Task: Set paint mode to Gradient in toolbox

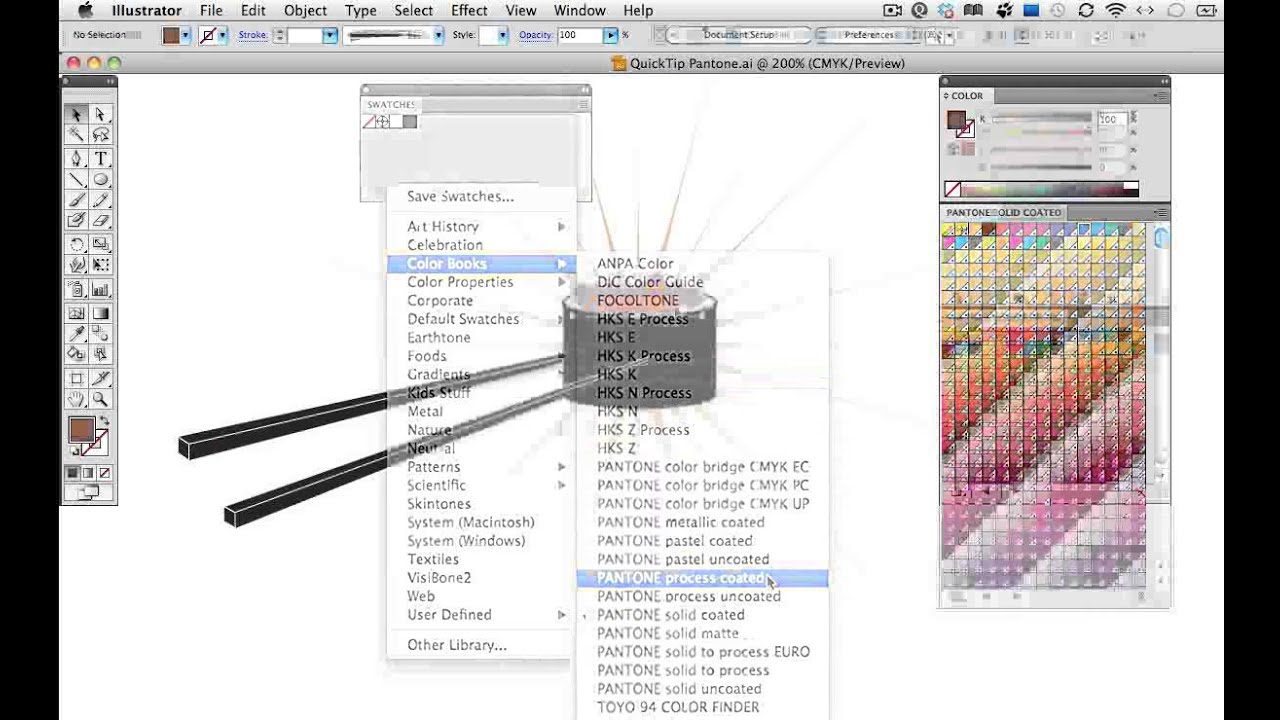Action: click(x=88, y=473)
